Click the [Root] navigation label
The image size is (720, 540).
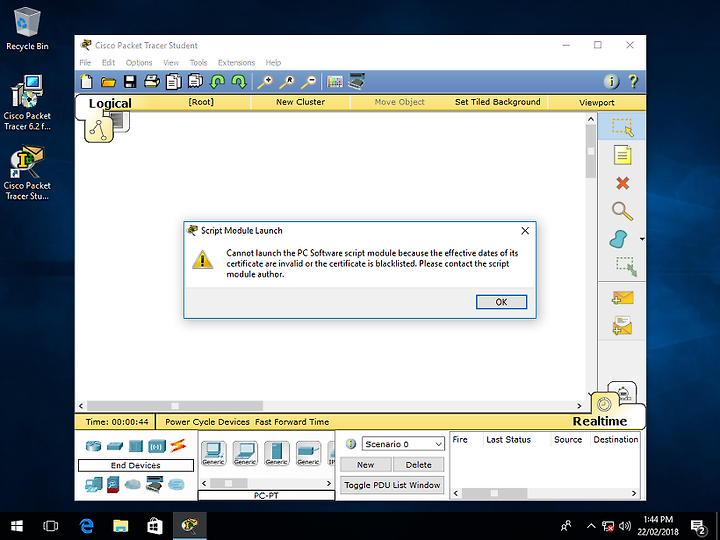point(201,102)
